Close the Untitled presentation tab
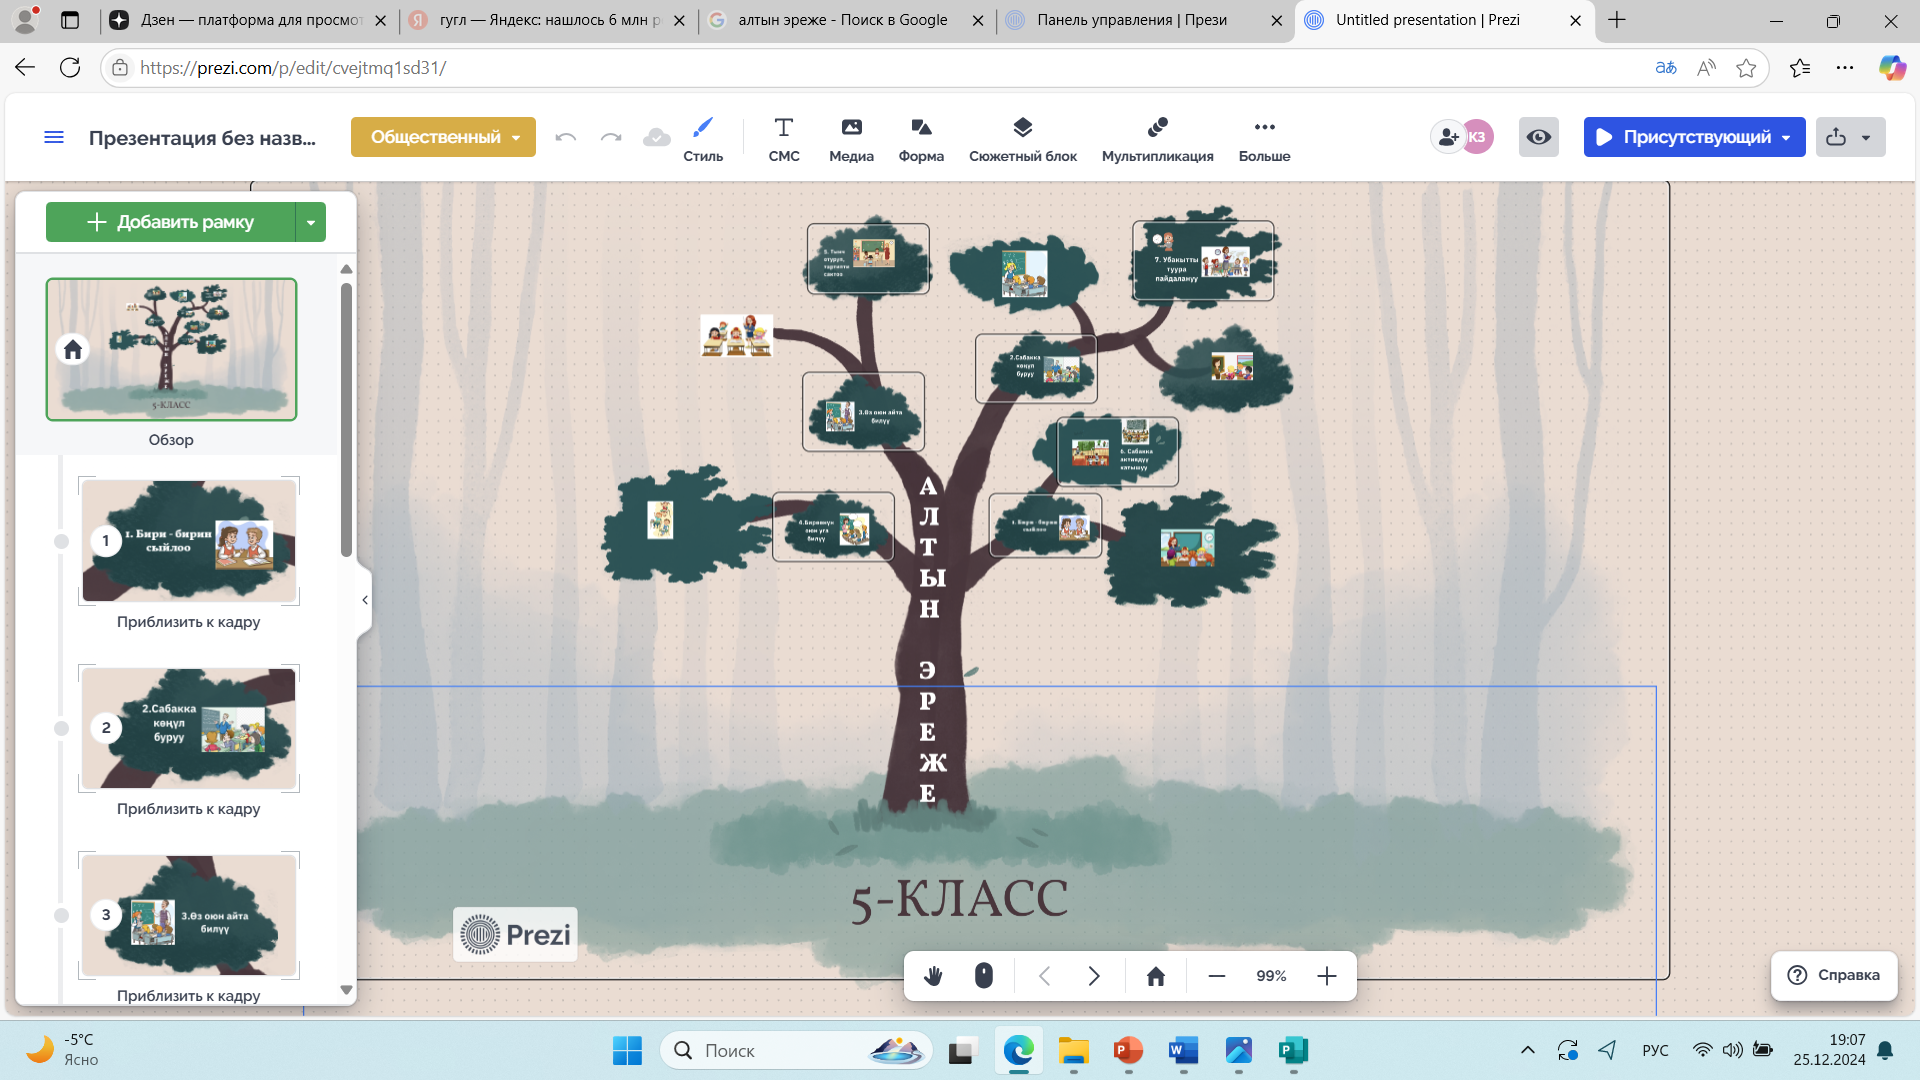The image size is (1920, 1080). 1575,20
